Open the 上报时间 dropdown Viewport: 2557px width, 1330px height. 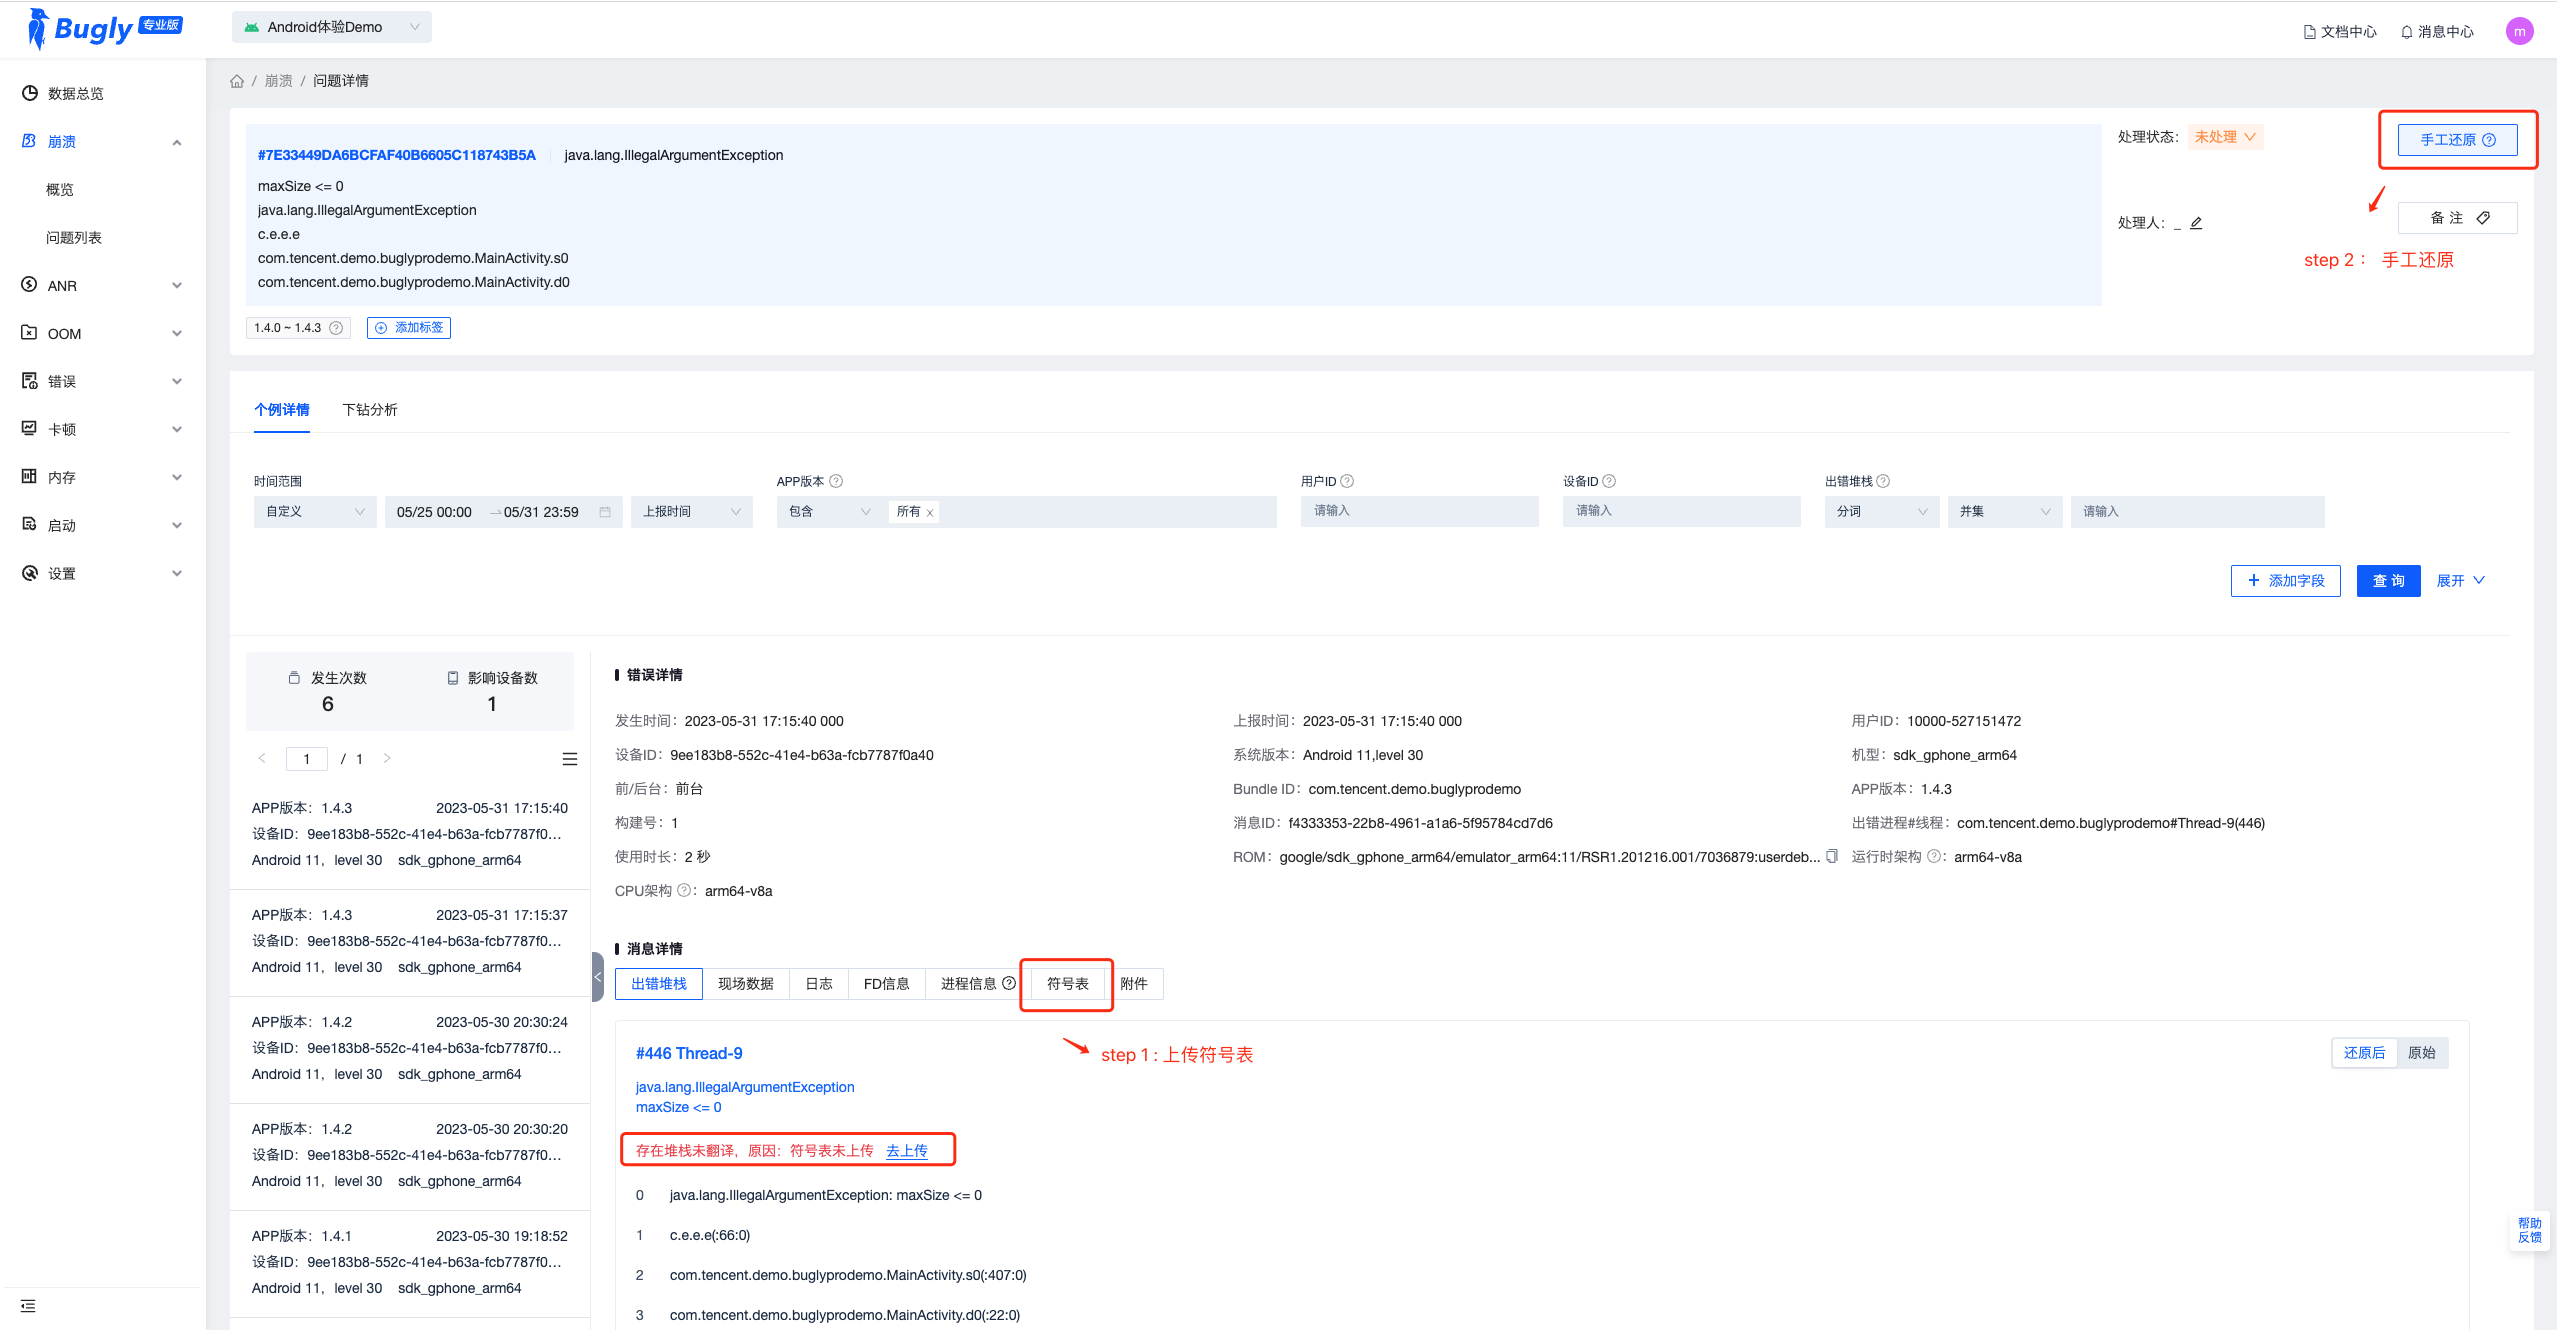pos(691,512)
